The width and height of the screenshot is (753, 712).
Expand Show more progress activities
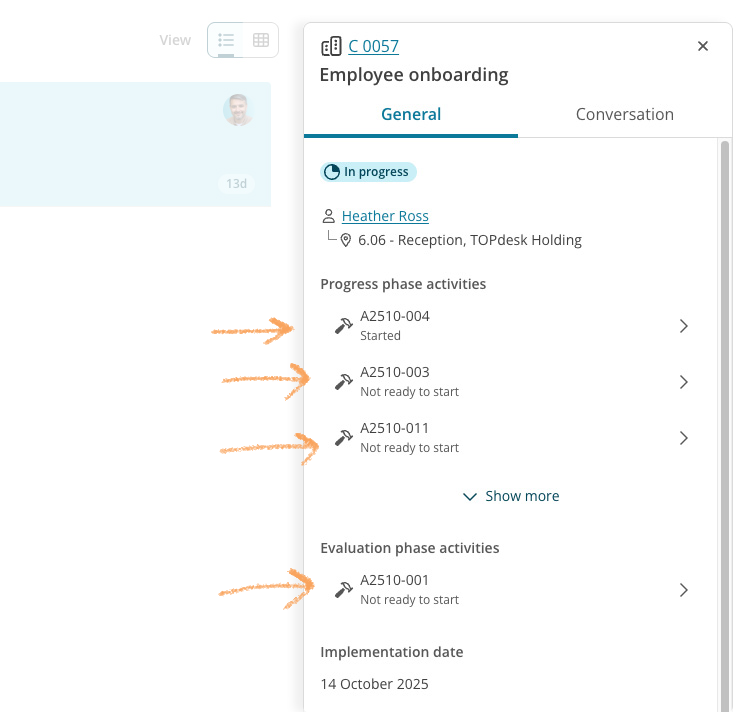tap(511, 496)
